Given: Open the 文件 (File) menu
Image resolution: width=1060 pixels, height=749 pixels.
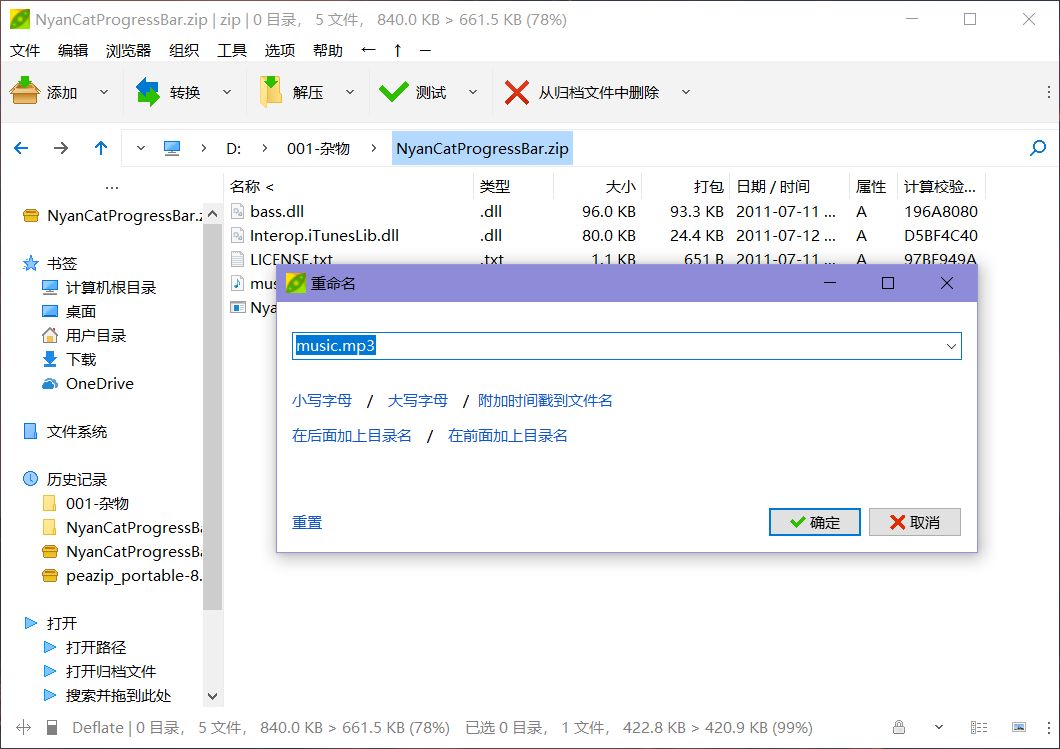Looking at the screenshot, I should pos(24,50).
